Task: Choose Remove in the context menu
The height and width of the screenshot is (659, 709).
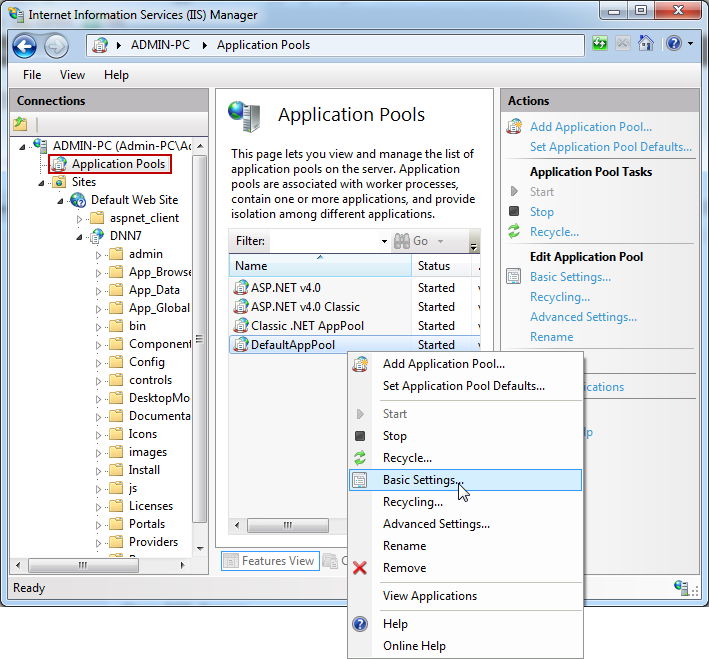Action: tap(465, 568)
